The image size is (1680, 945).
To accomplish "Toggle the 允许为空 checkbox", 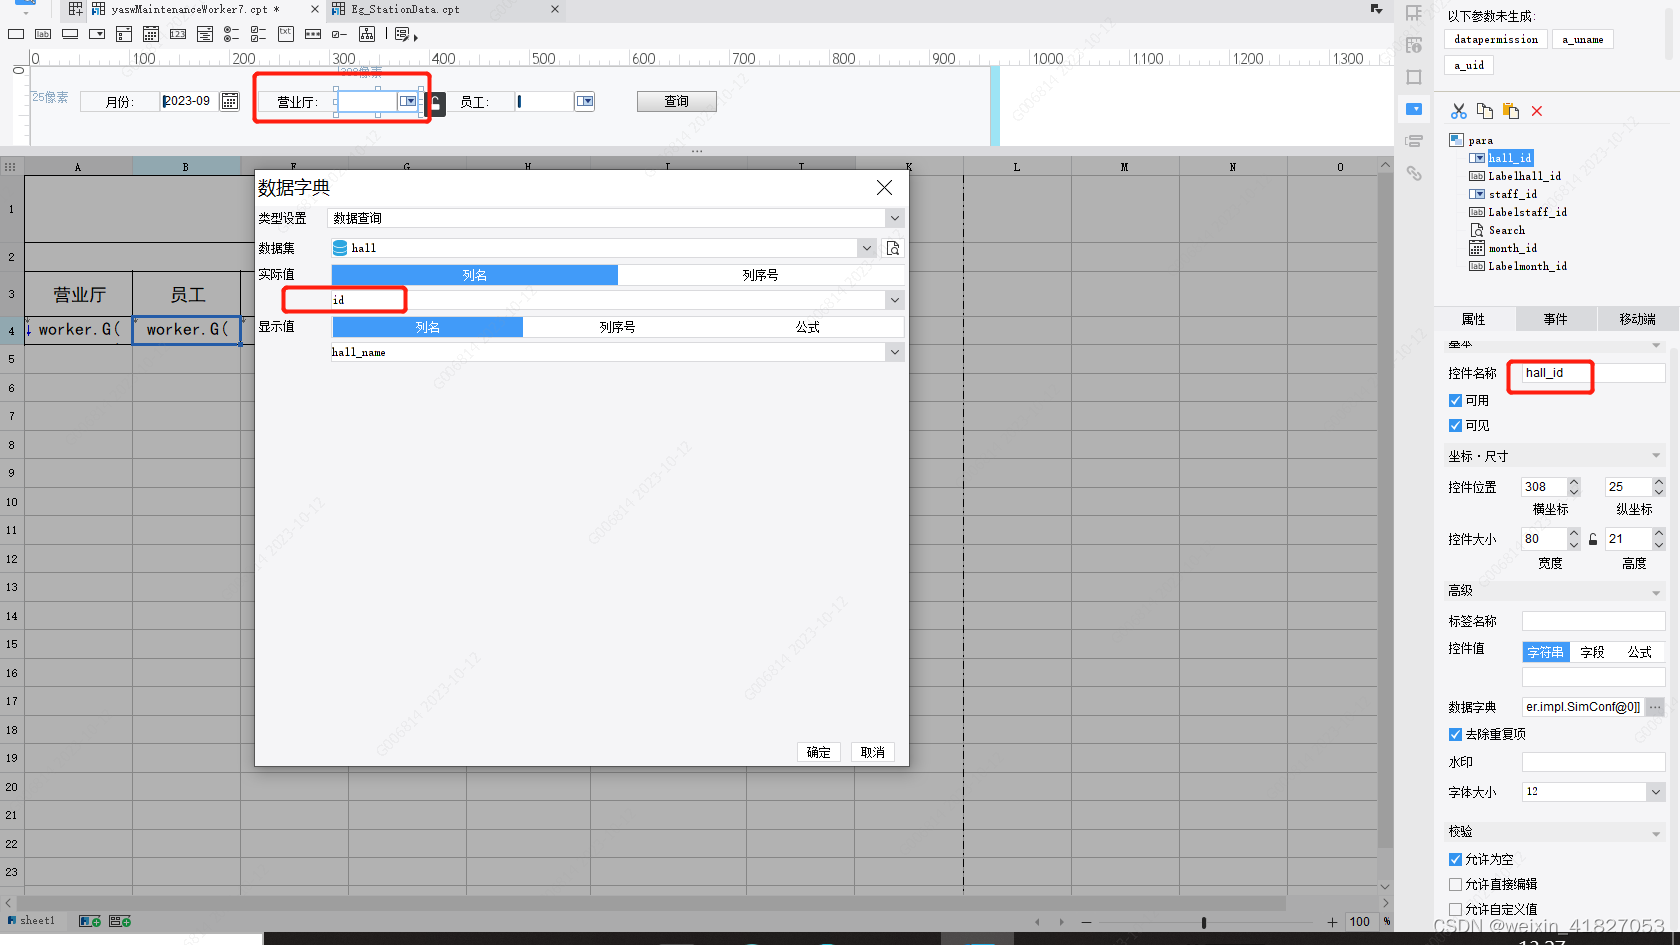I will (1455, 859).
